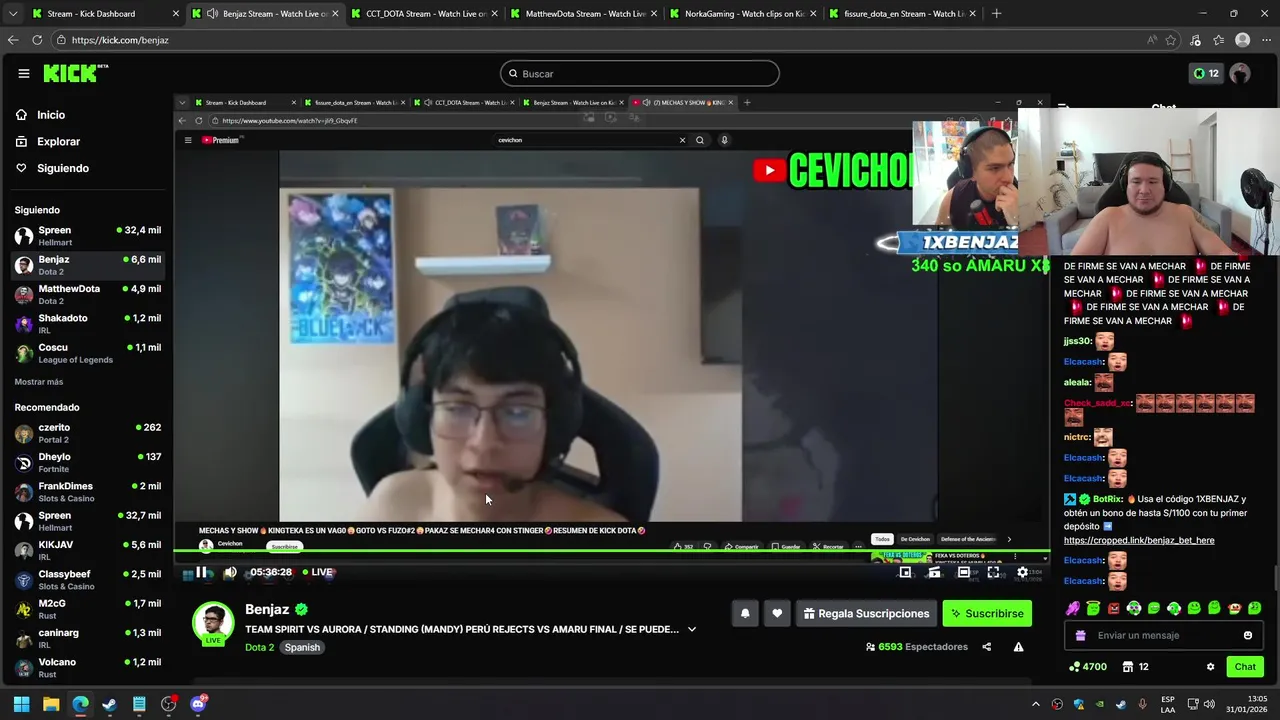Open player settings gear icon
The image size is (1280, 720).
coord(1022,572)
